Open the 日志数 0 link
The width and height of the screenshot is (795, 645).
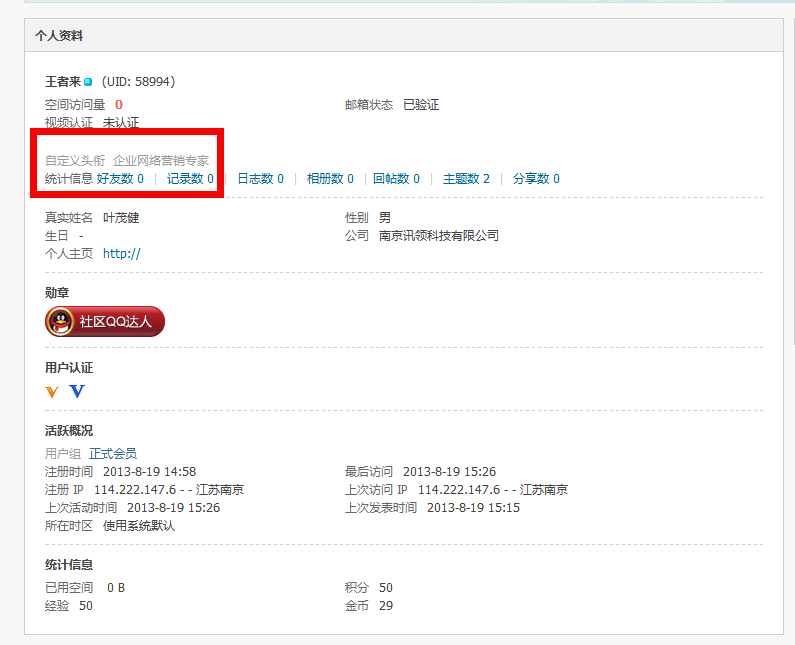(x=260, y=178)
